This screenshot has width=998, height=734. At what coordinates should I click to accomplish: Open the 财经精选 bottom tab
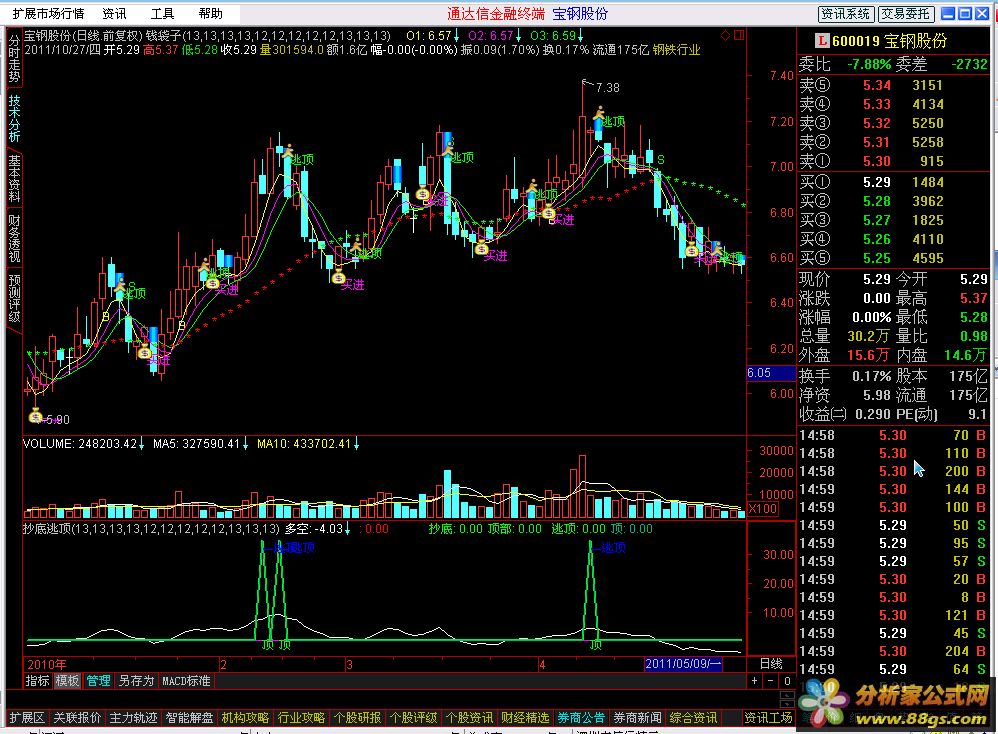tap(525, 717)
